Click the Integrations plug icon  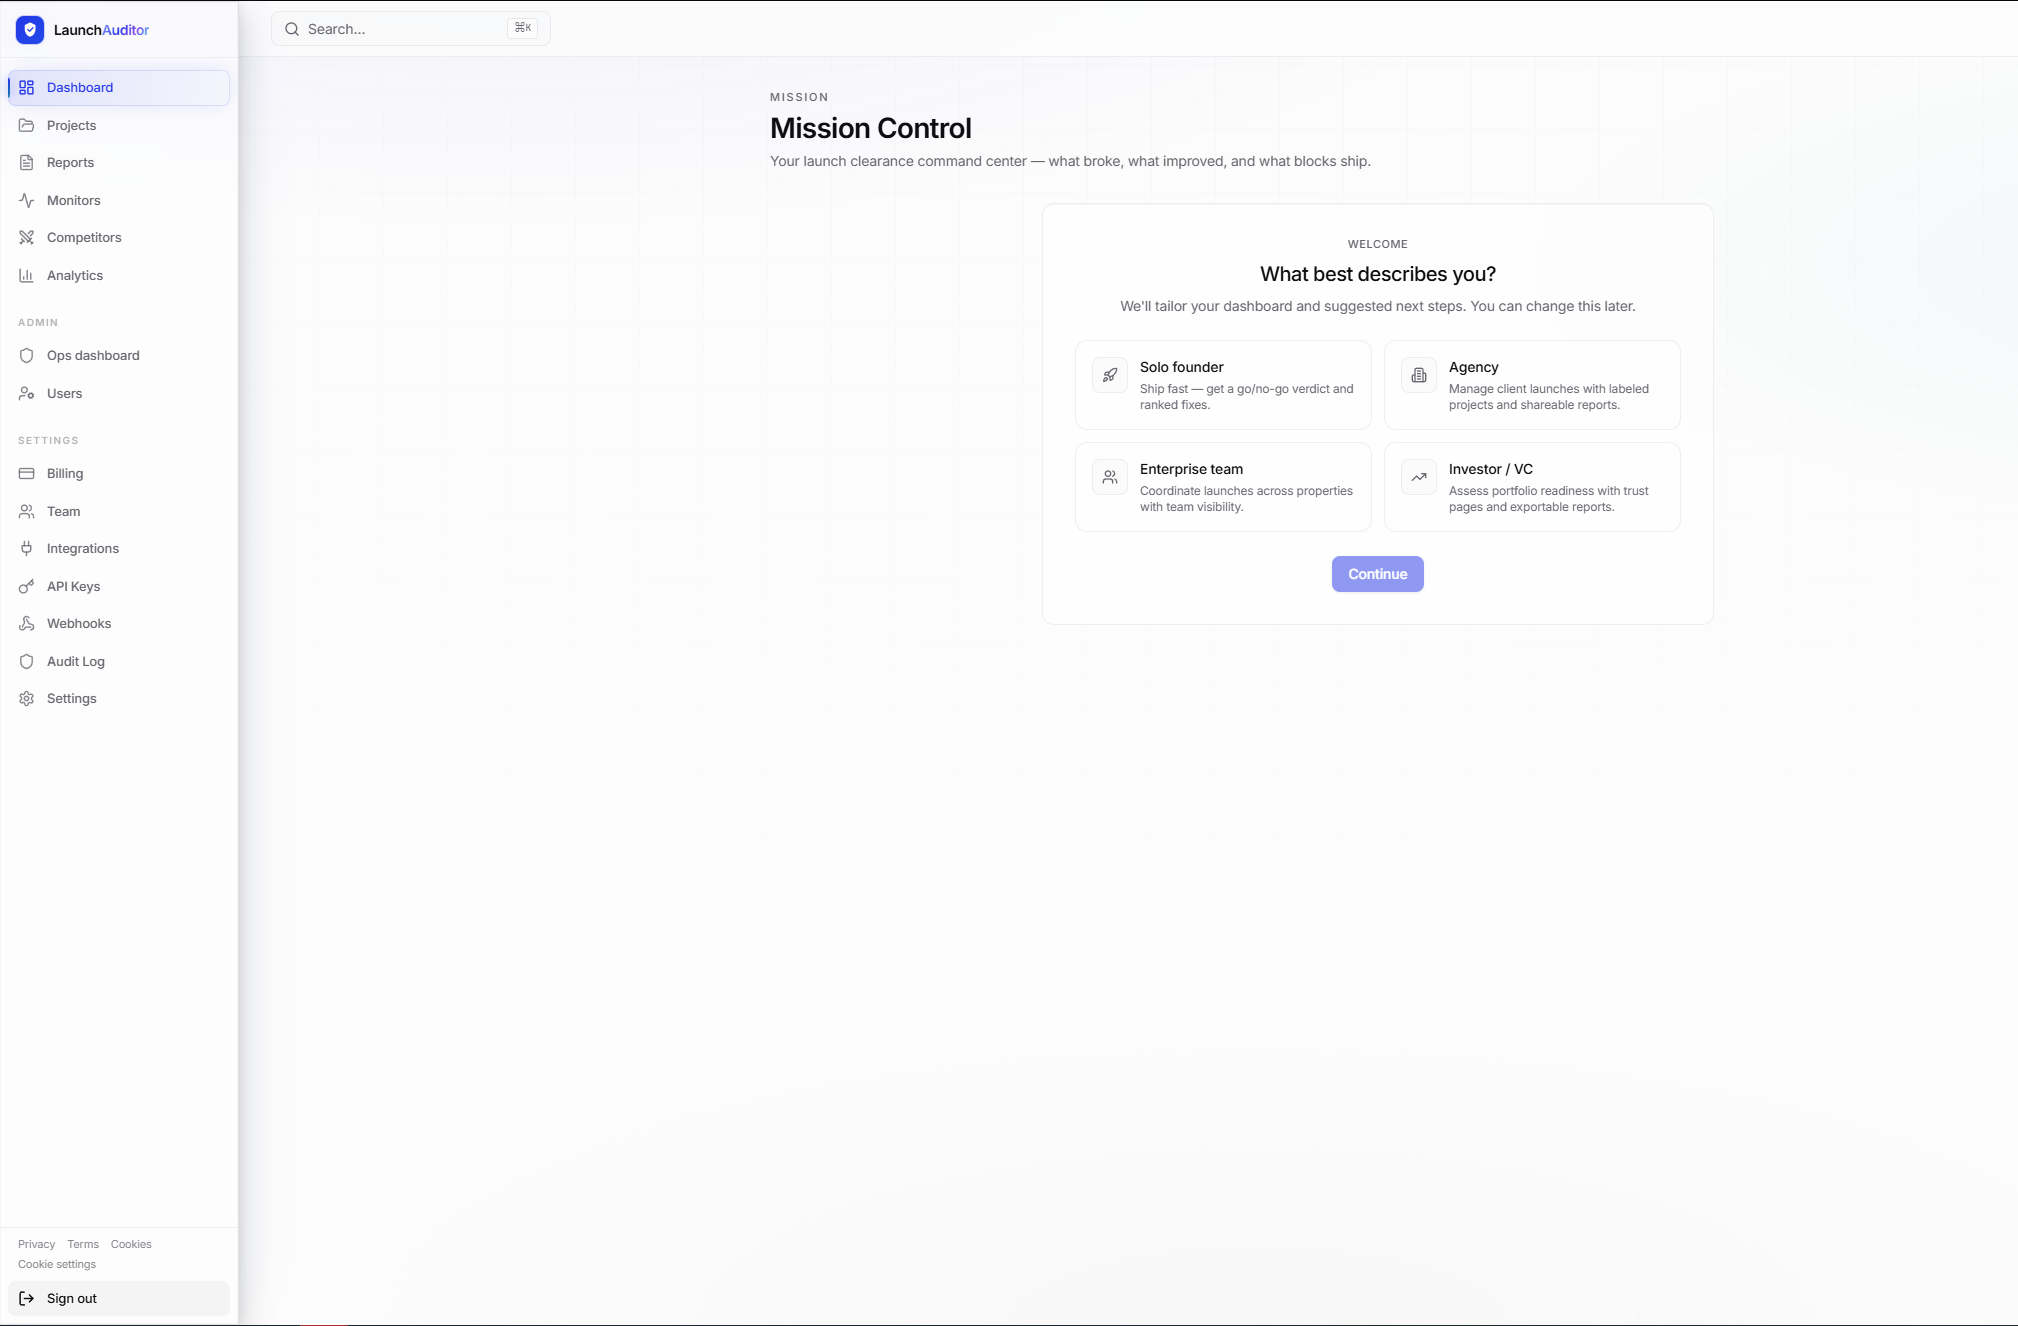(x=27, y=549)
